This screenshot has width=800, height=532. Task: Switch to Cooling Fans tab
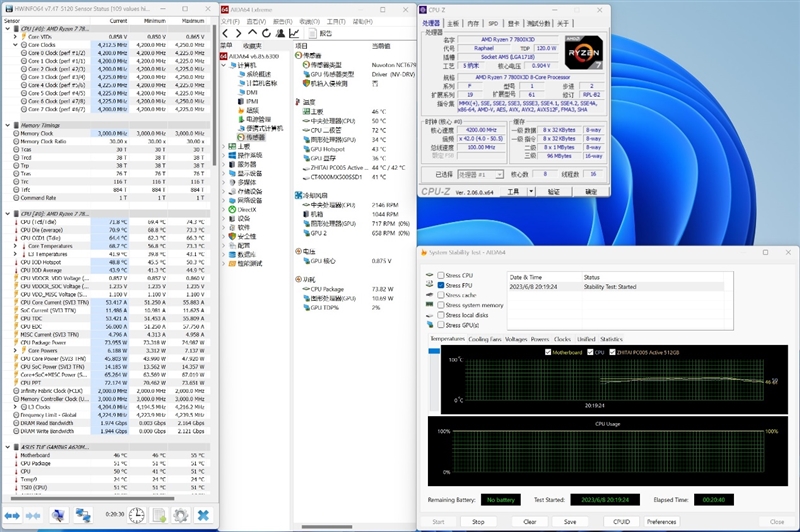pyautogui.click(x=485, y=339)
